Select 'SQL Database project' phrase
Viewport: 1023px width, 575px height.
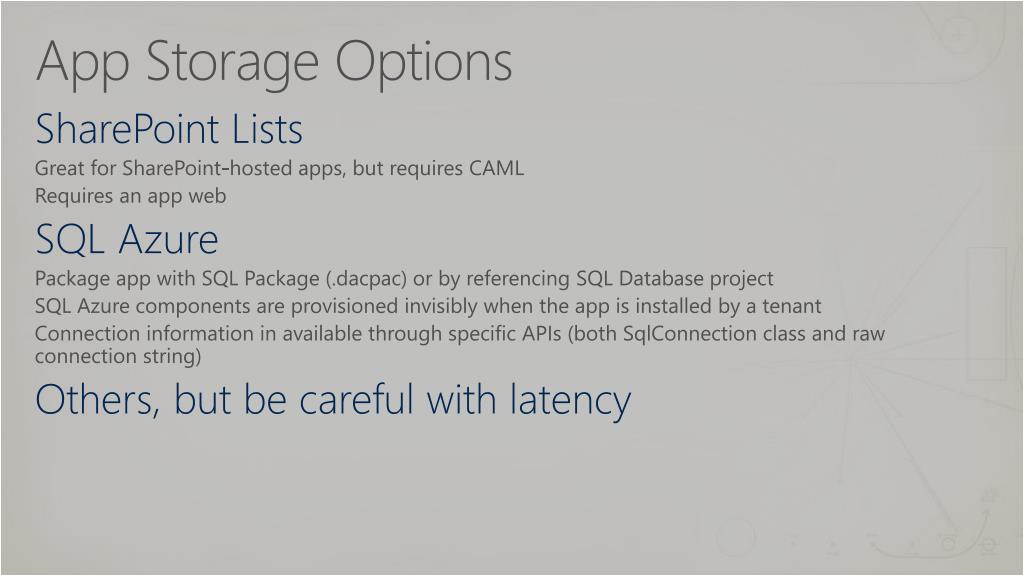click(675, 279)
